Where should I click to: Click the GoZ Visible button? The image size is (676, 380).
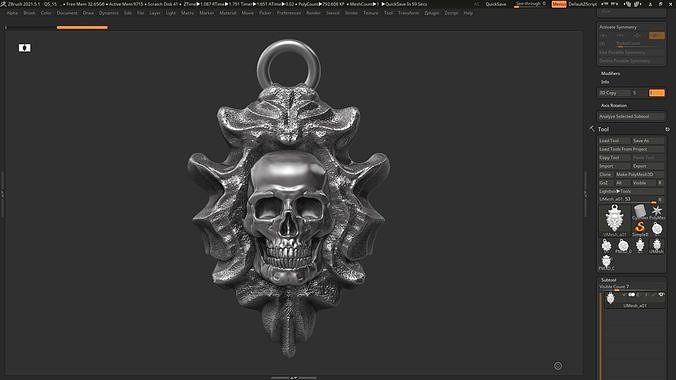(643, 183)
